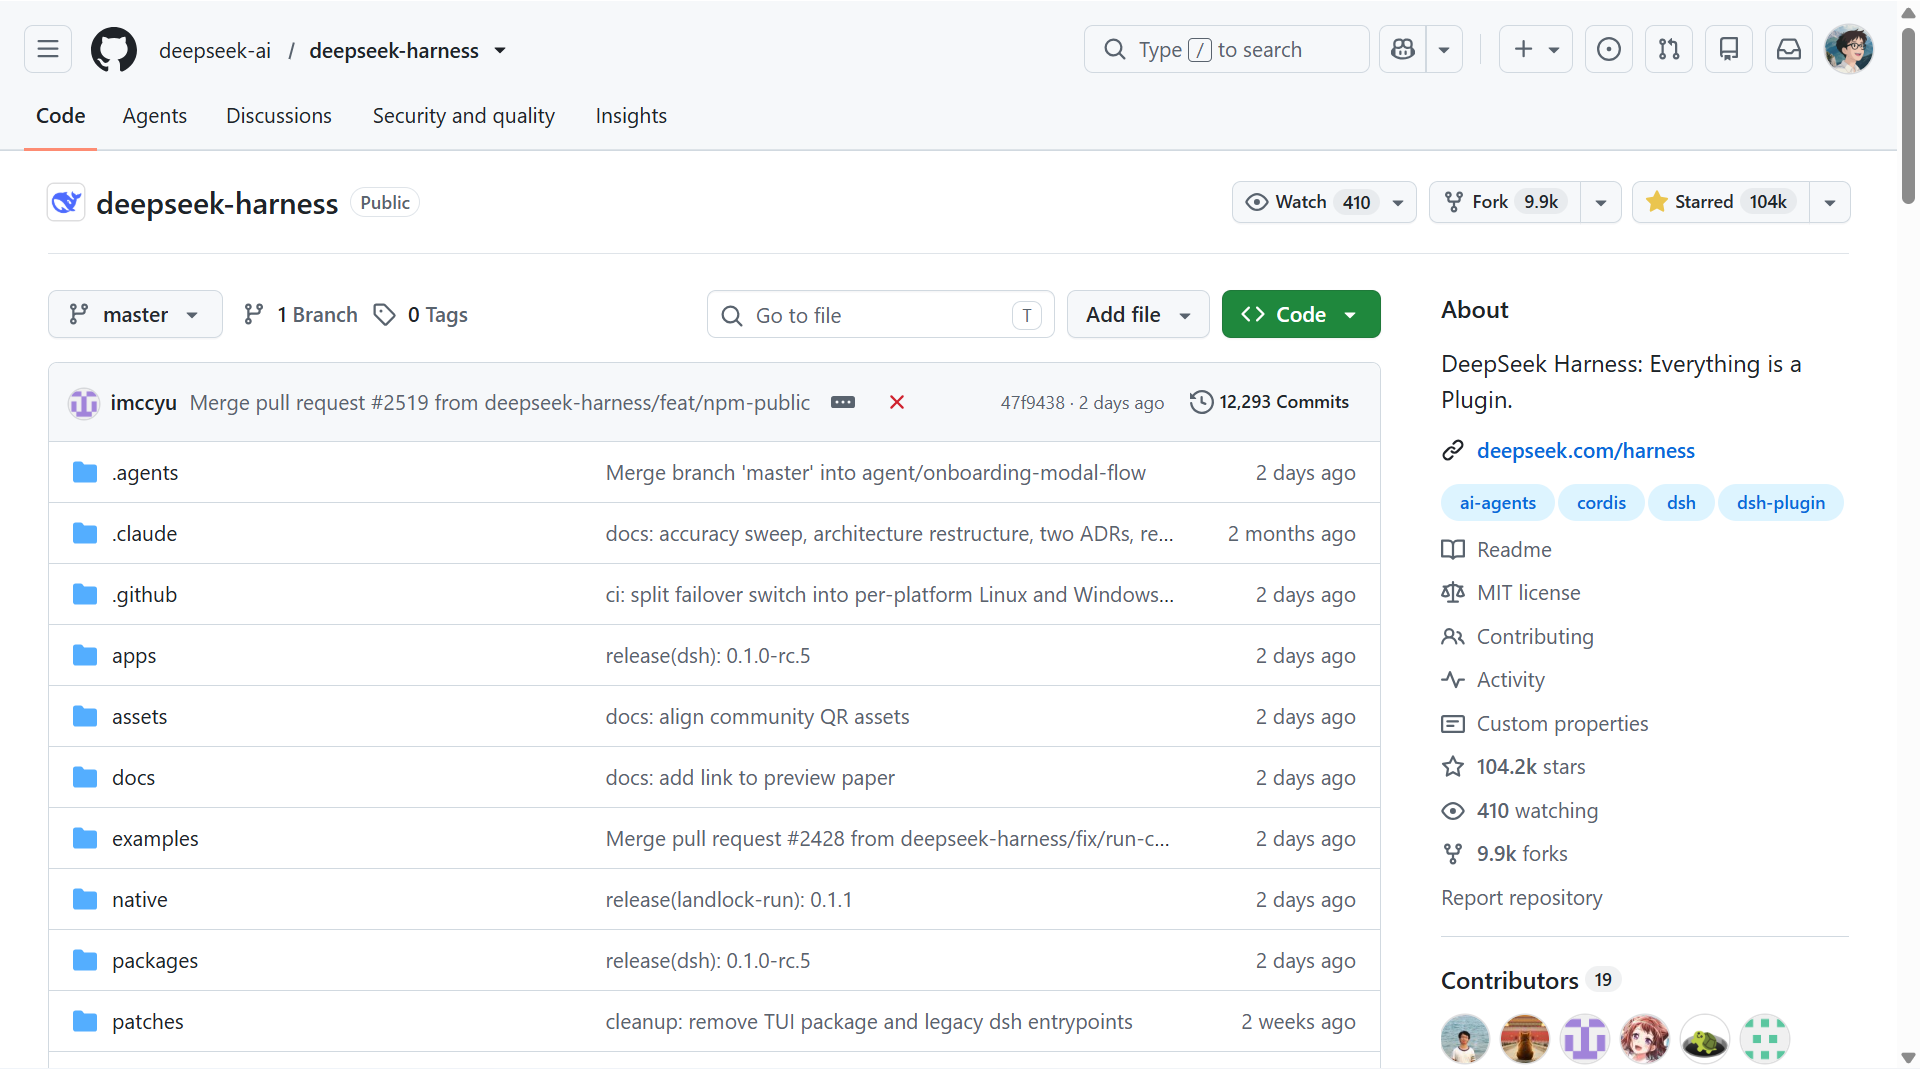1920x1069 pixels.
Task: Open the Create new plus dropdown
Action: click(x=1536, y=49)
